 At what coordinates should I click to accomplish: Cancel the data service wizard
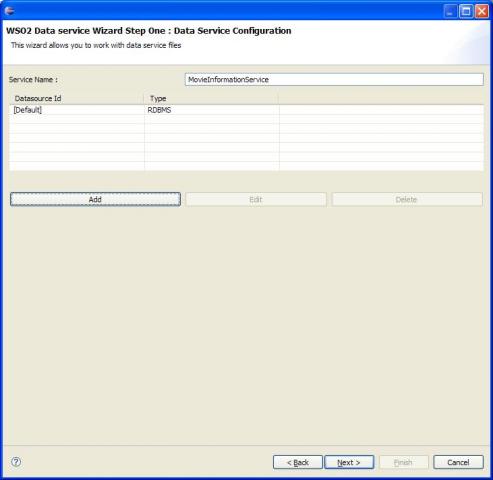(458, 462)
